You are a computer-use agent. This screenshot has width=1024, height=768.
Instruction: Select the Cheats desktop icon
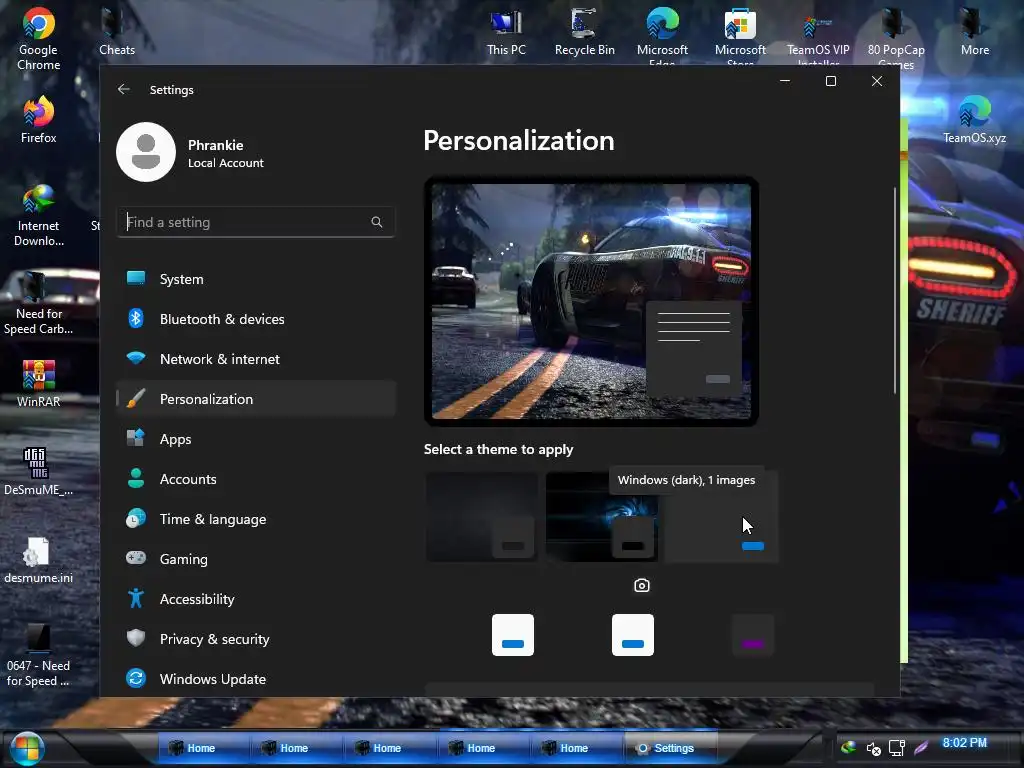coord(117,32)
